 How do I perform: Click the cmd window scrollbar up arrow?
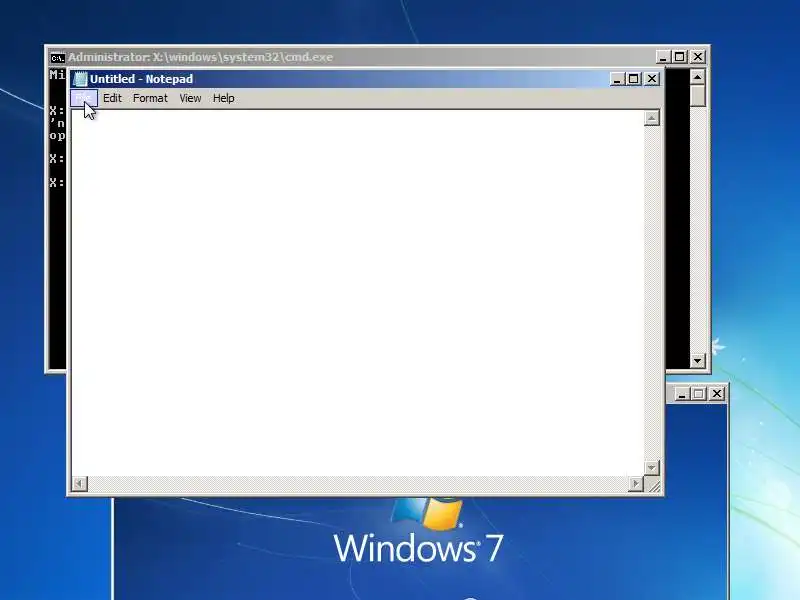[x=697, y=77]
